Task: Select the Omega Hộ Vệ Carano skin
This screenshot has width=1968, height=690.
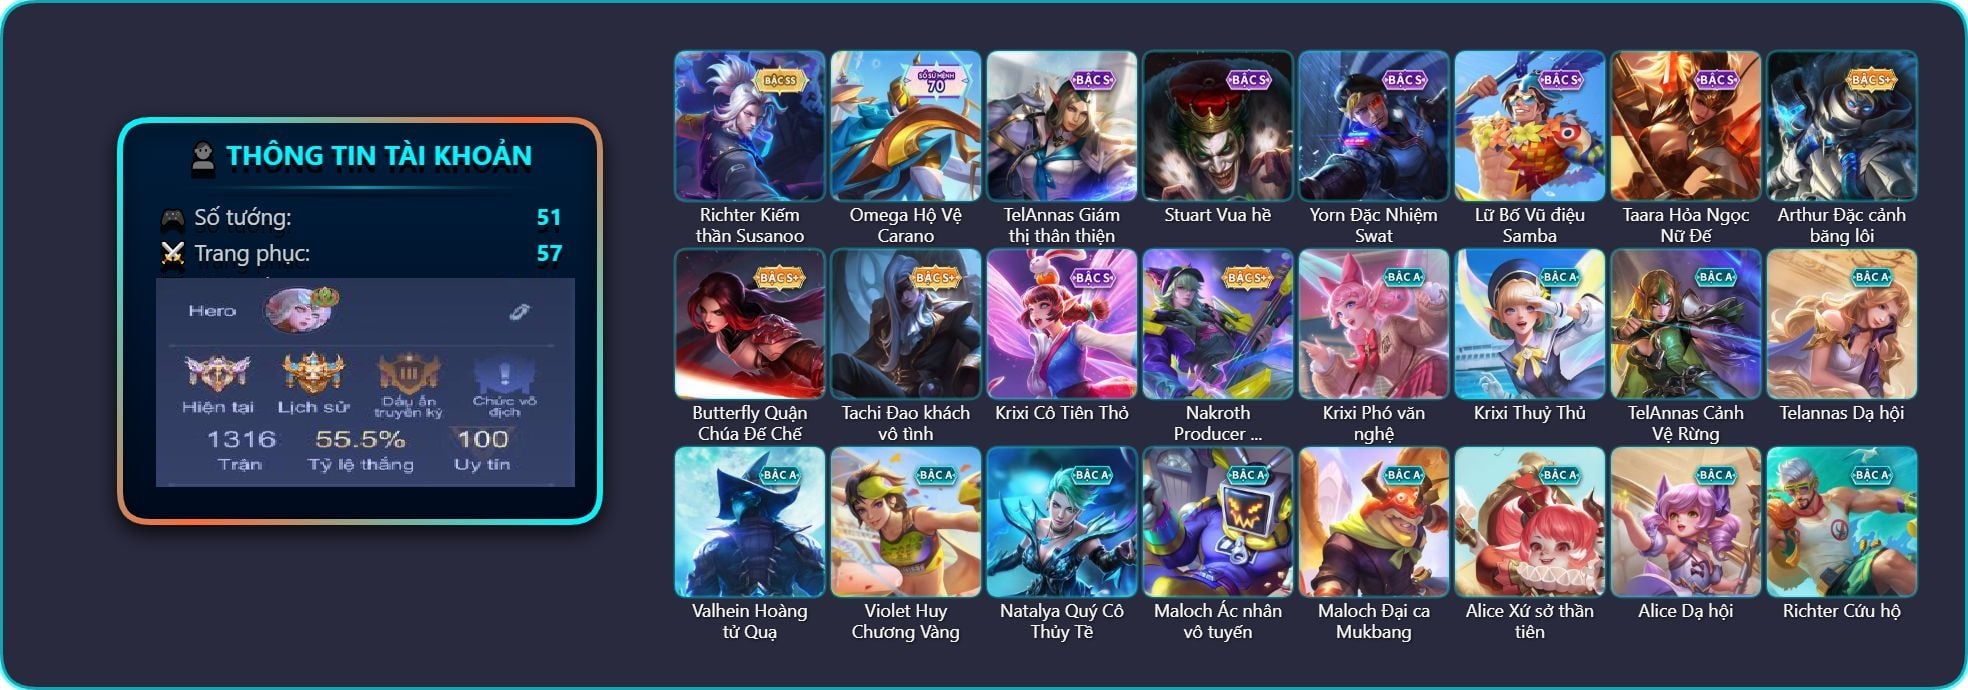Action: pos(906,126)
